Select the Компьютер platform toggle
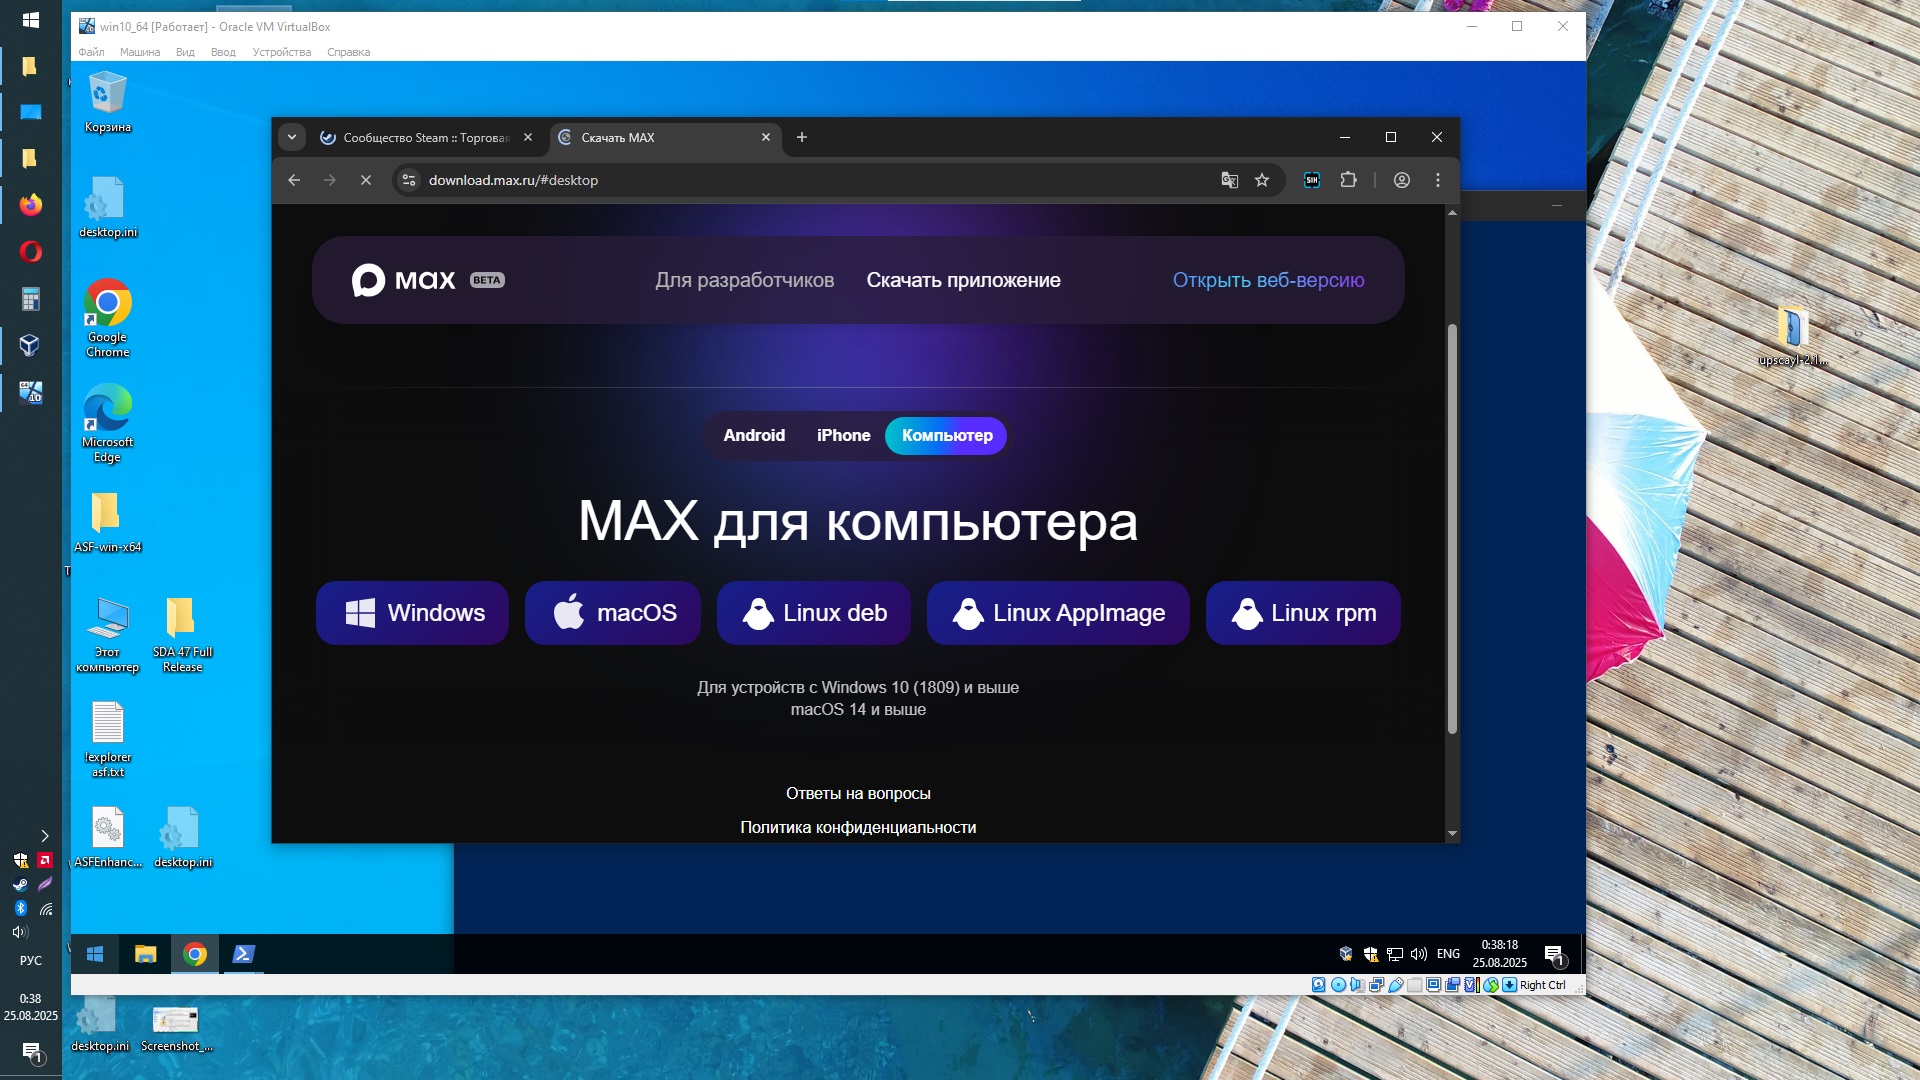The width and height of the screenshot is (1920, 1080). pyautogui.click(x=946, y=436)
